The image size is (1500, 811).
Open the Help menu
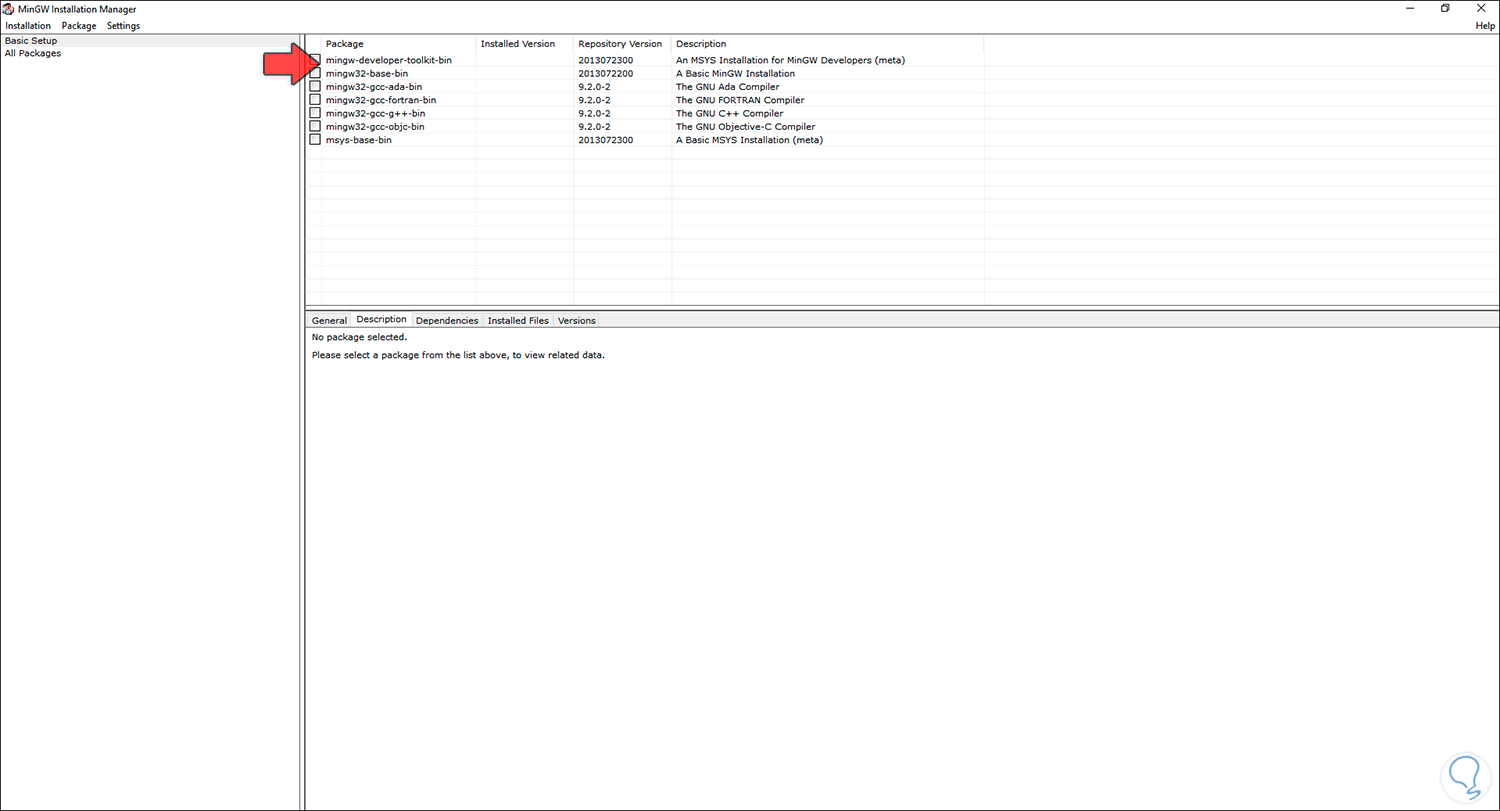coord(1485,26)
